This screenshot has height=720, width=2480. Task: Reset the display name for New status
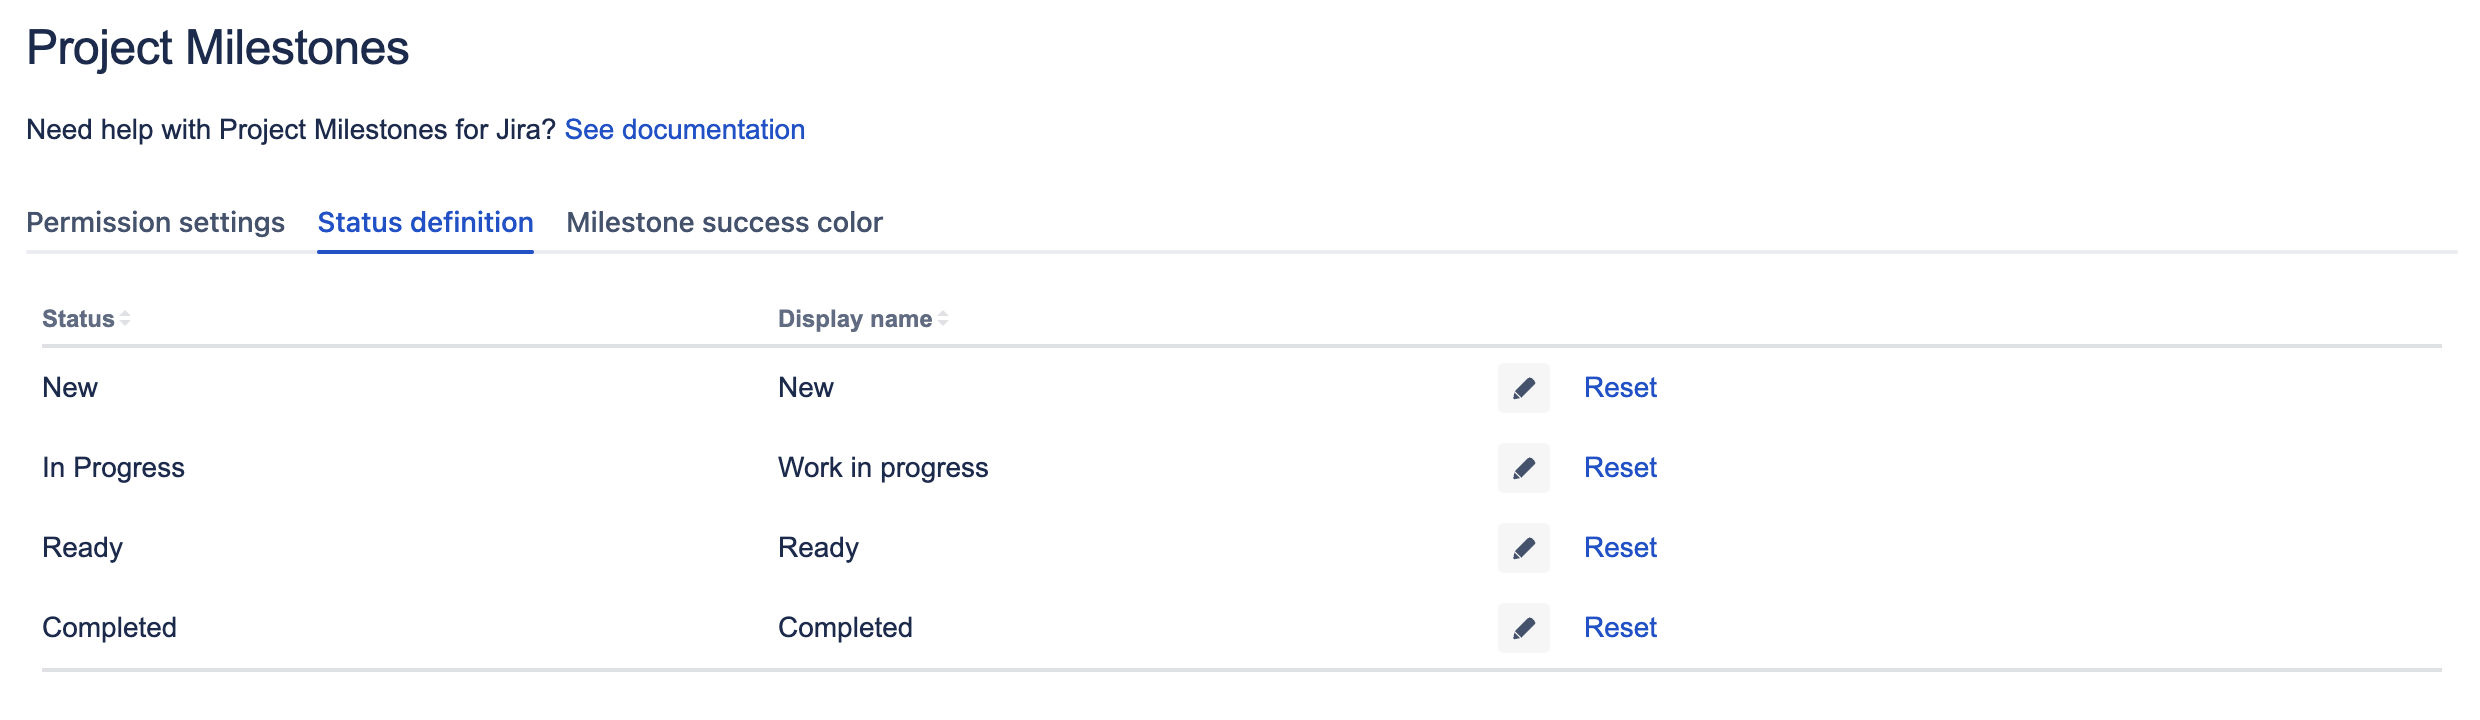point(1620,388)
